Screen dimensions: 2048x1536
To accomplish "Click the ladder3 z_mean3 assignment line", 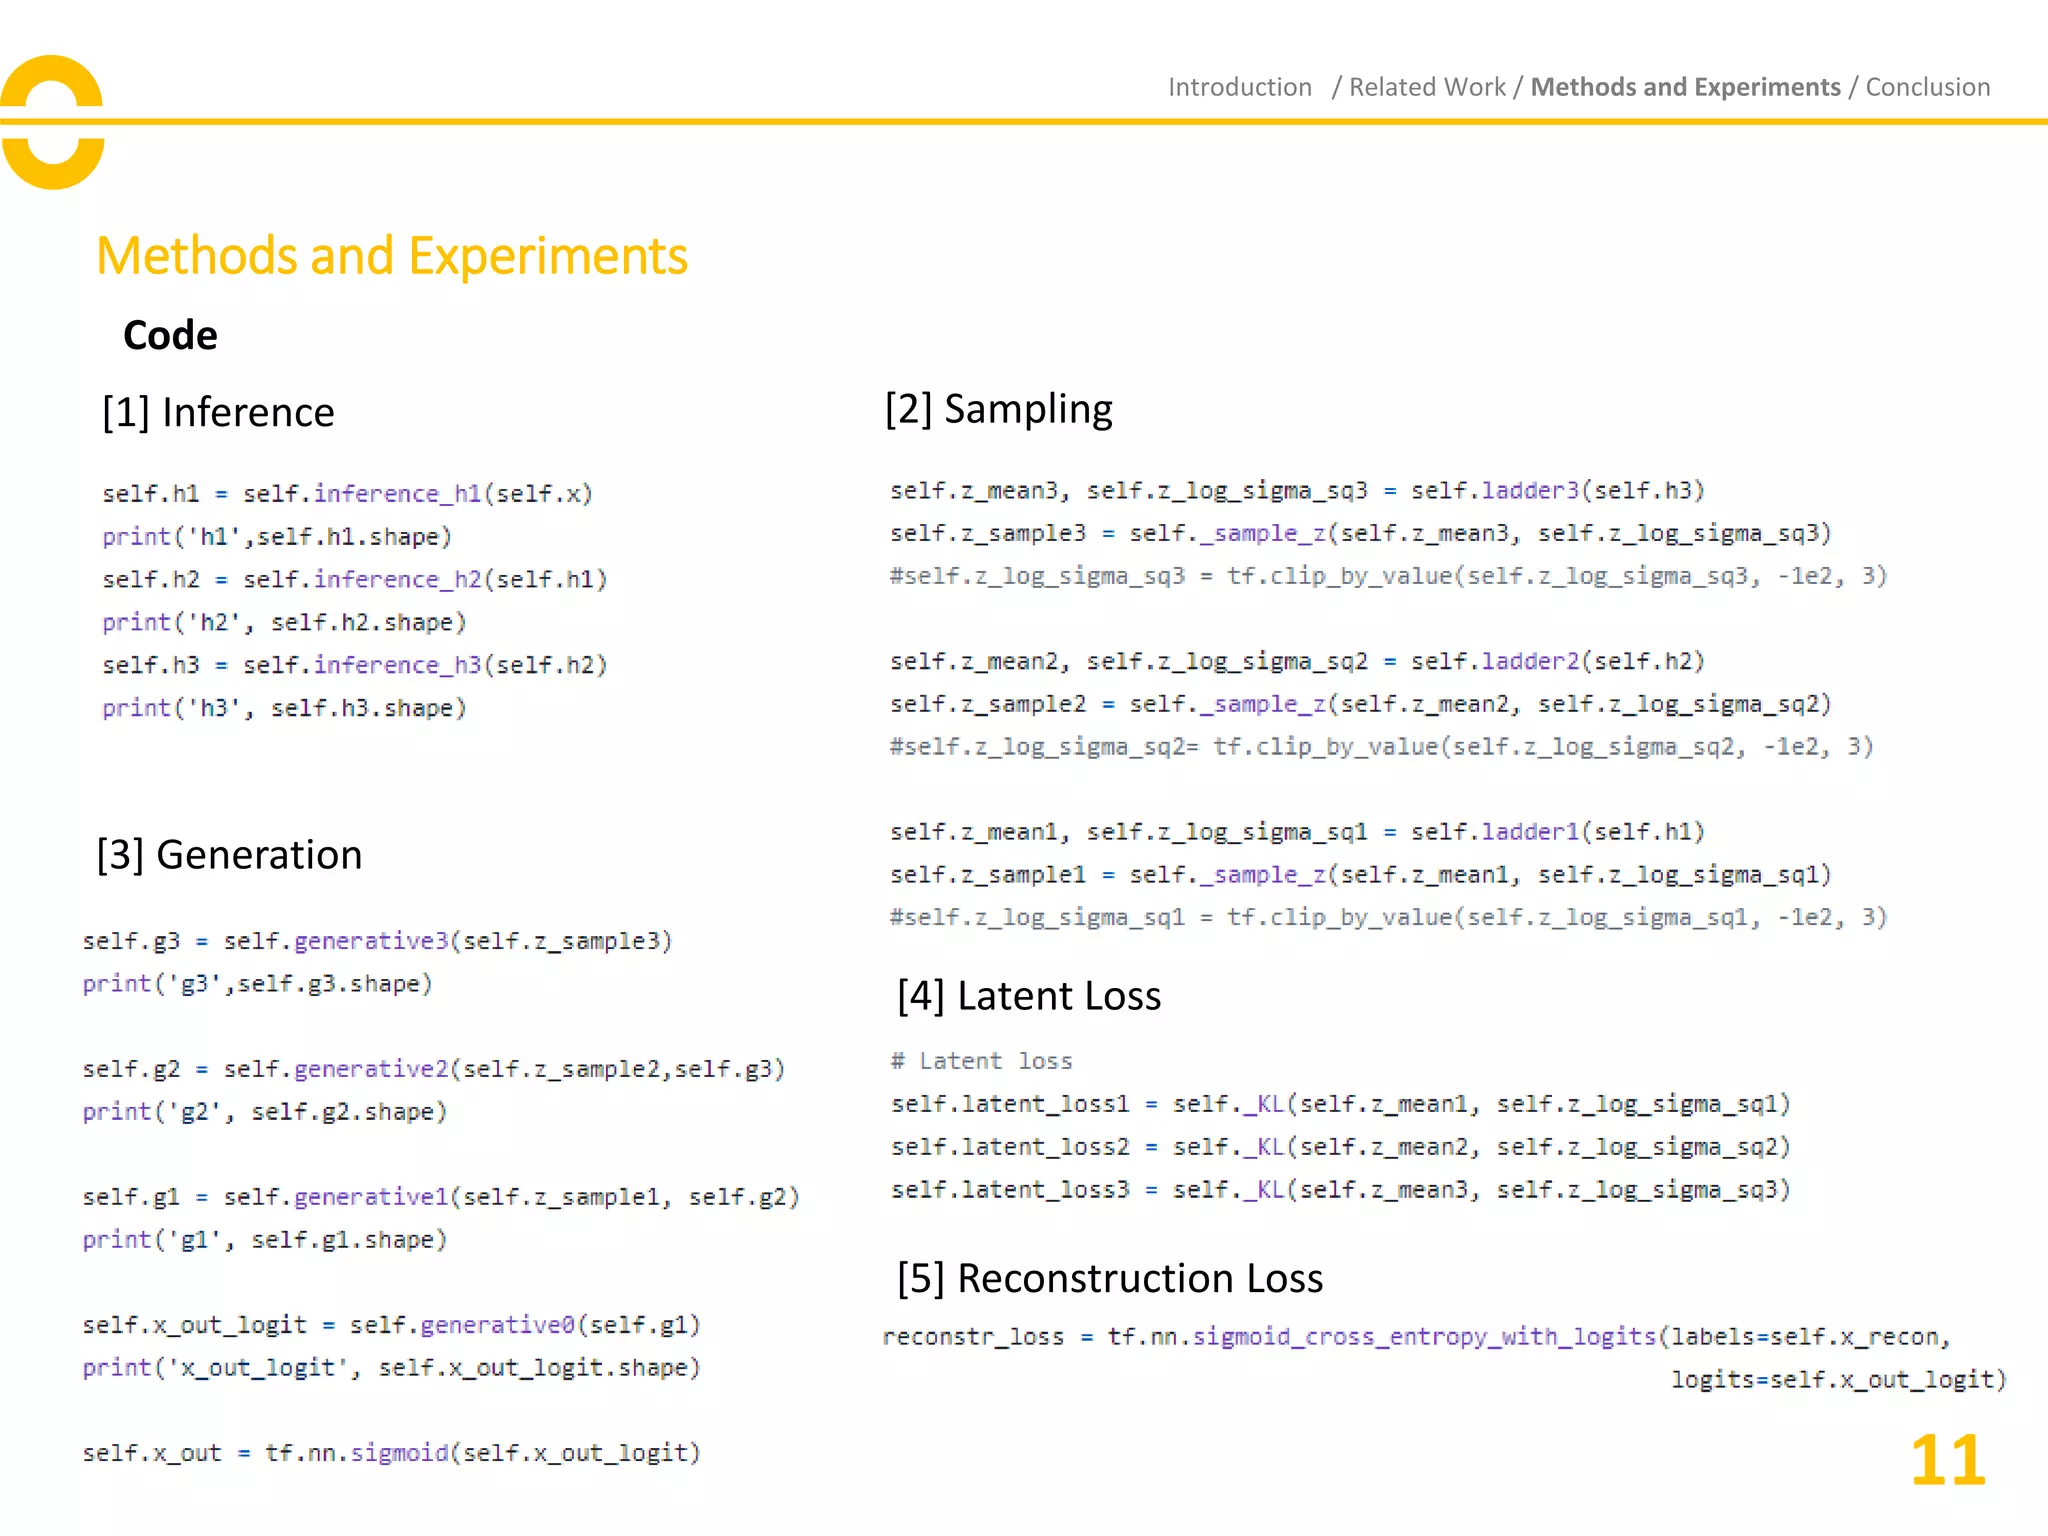I will [x=1296, y=491].
